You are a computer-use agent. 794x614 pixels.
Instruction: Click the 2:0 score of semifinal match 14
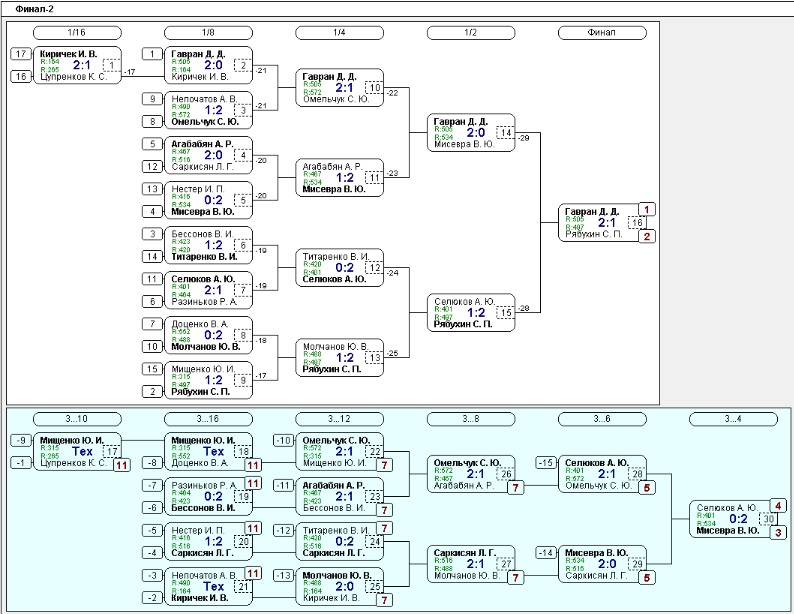(x=475, y=133)
